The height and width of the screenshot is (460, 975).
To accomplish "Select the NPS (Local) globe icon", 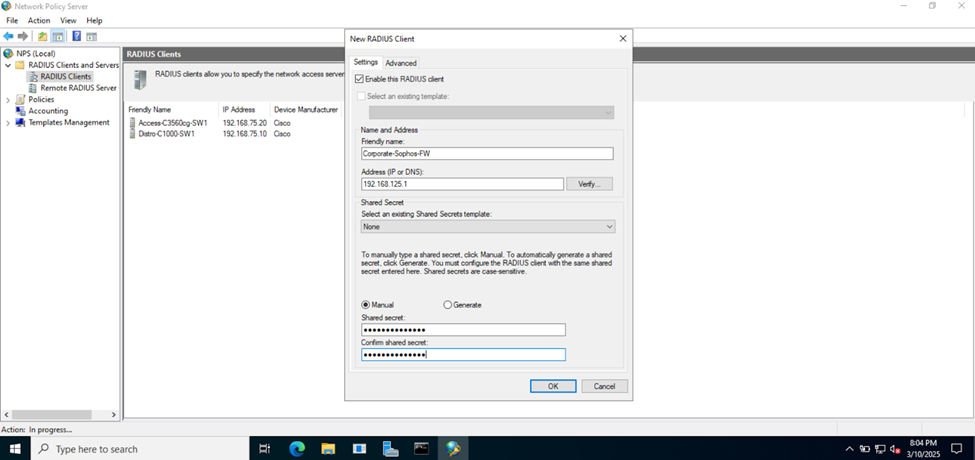I will point(8,53).
